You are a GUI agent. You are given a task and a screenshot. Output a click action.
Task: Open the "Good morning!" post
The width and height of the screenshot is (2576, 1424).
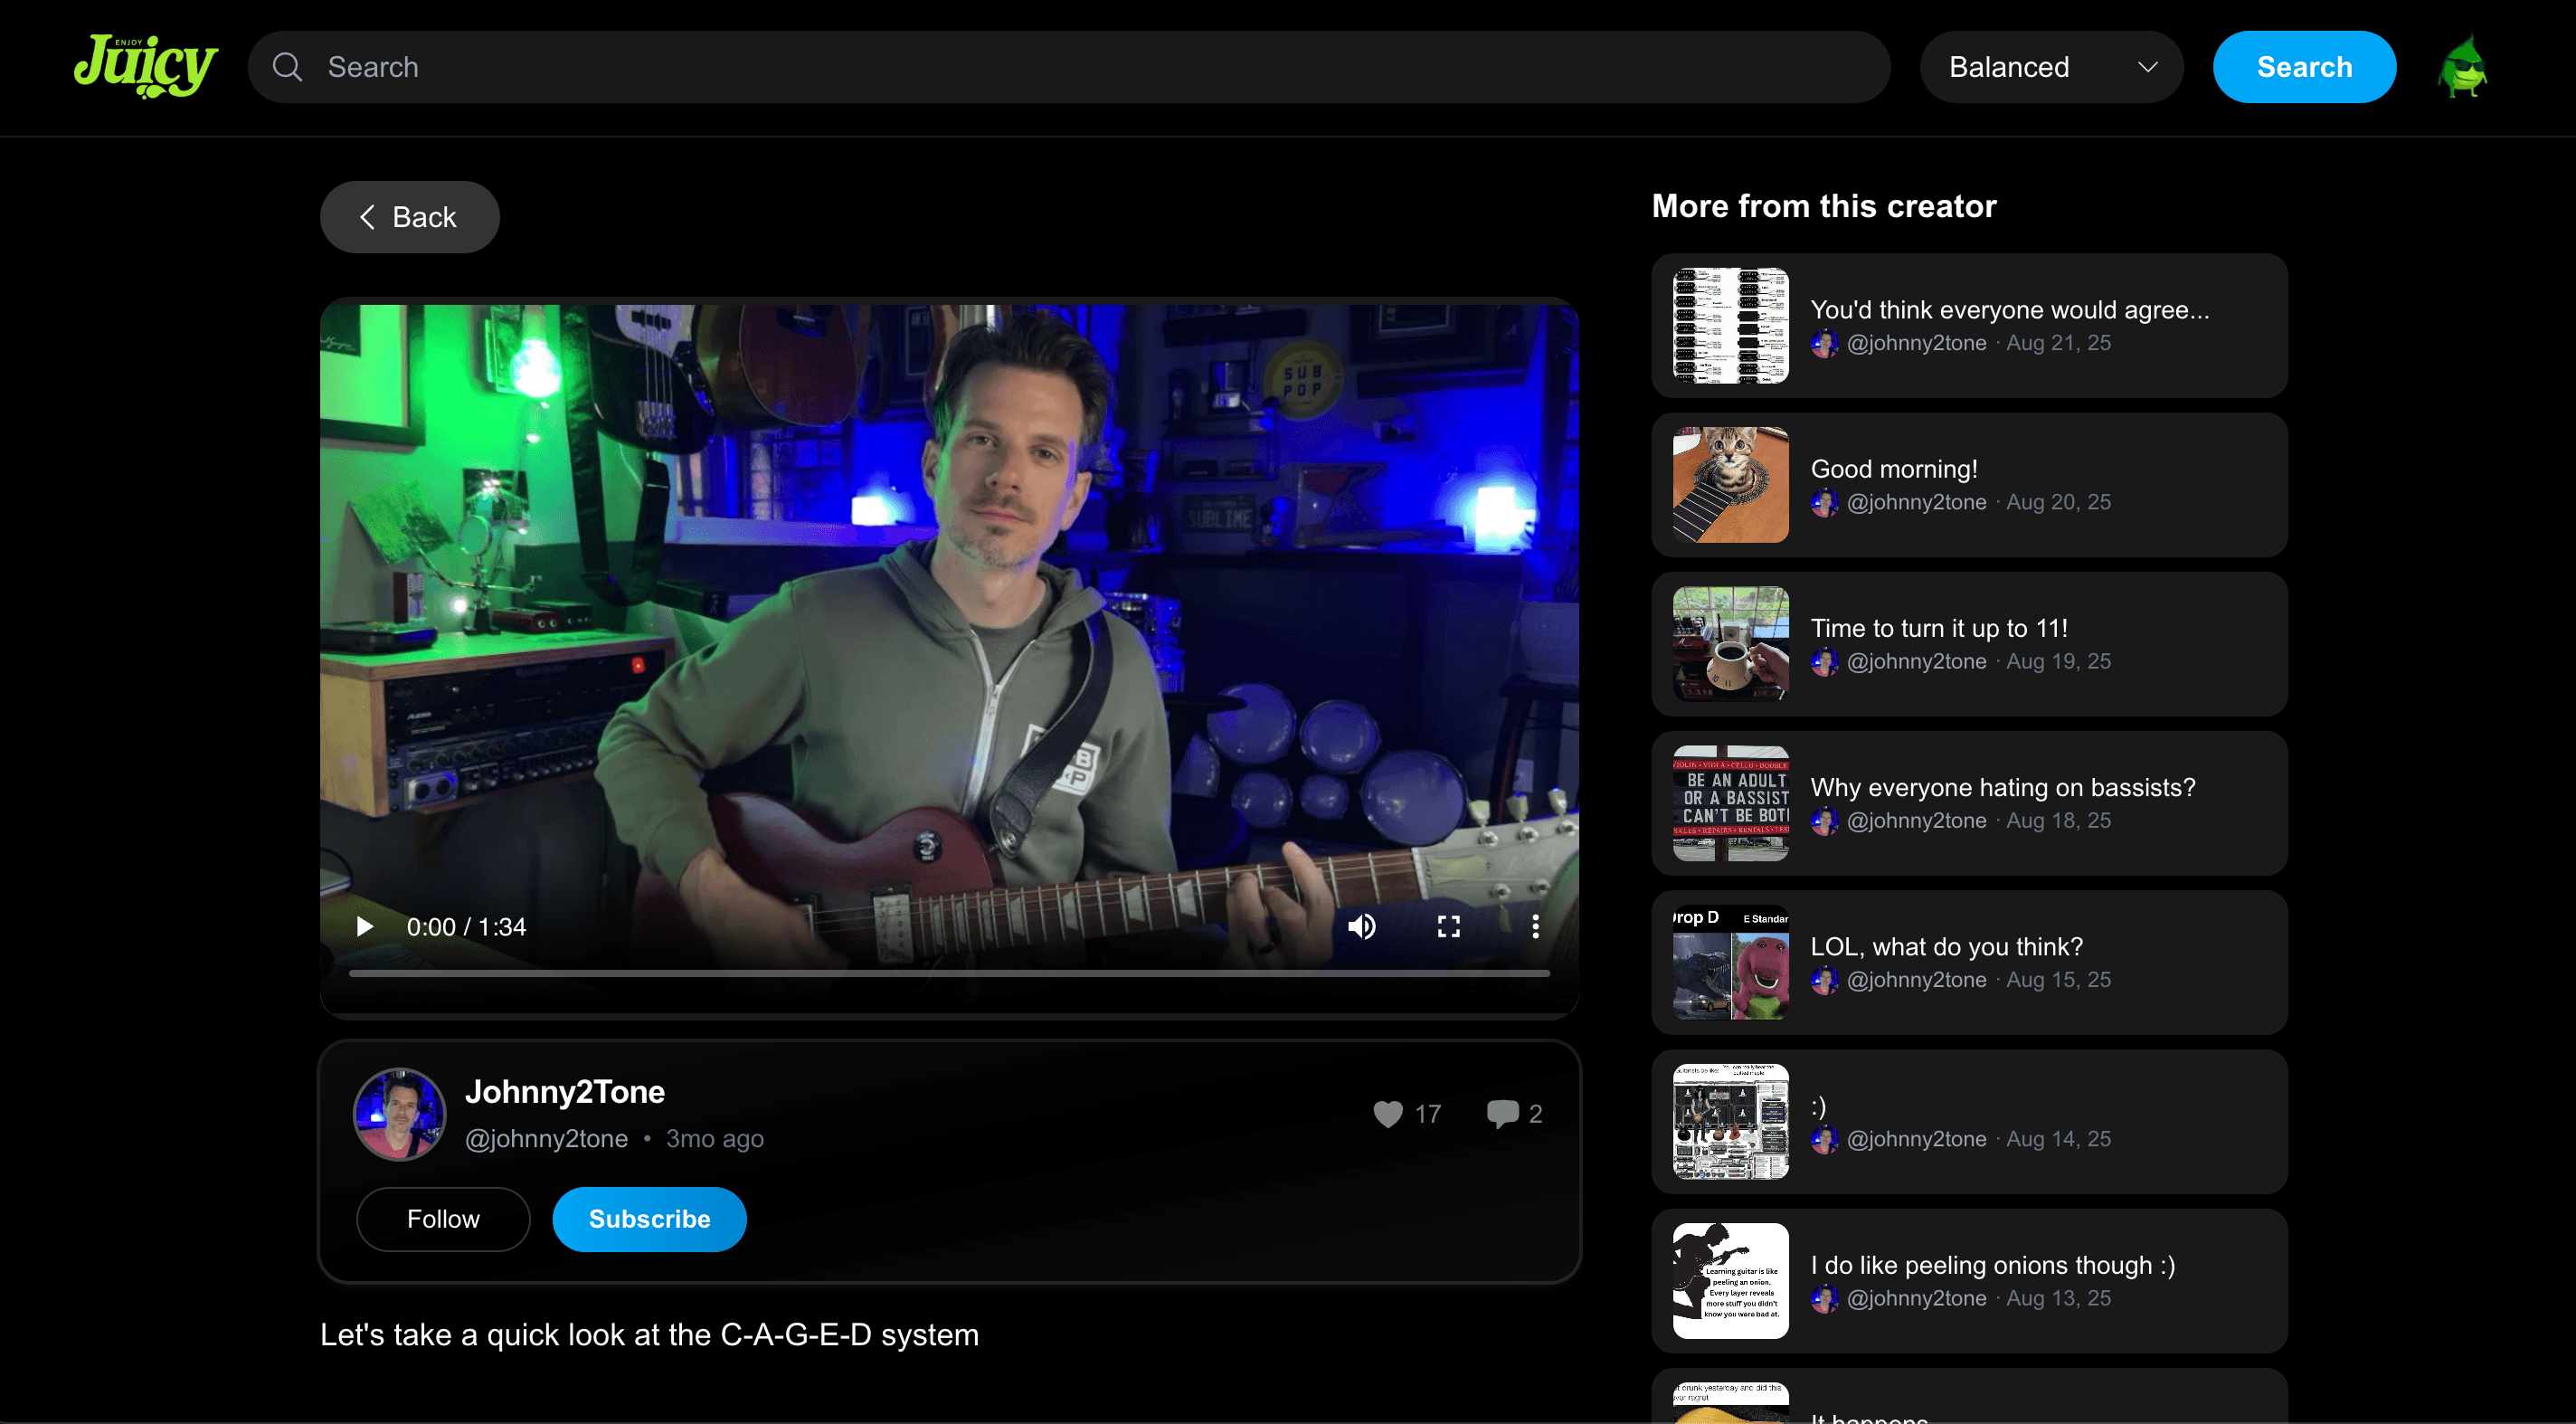pos(1970,485)
